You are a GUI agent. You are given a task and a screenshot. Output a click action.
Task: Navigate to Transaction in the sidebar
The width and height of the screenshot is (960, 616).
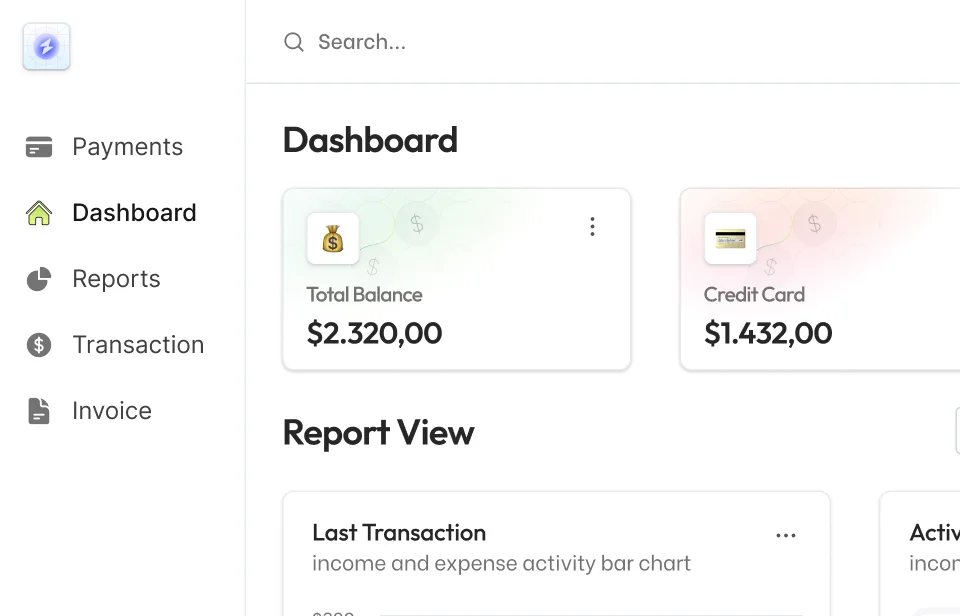(138, 345)
